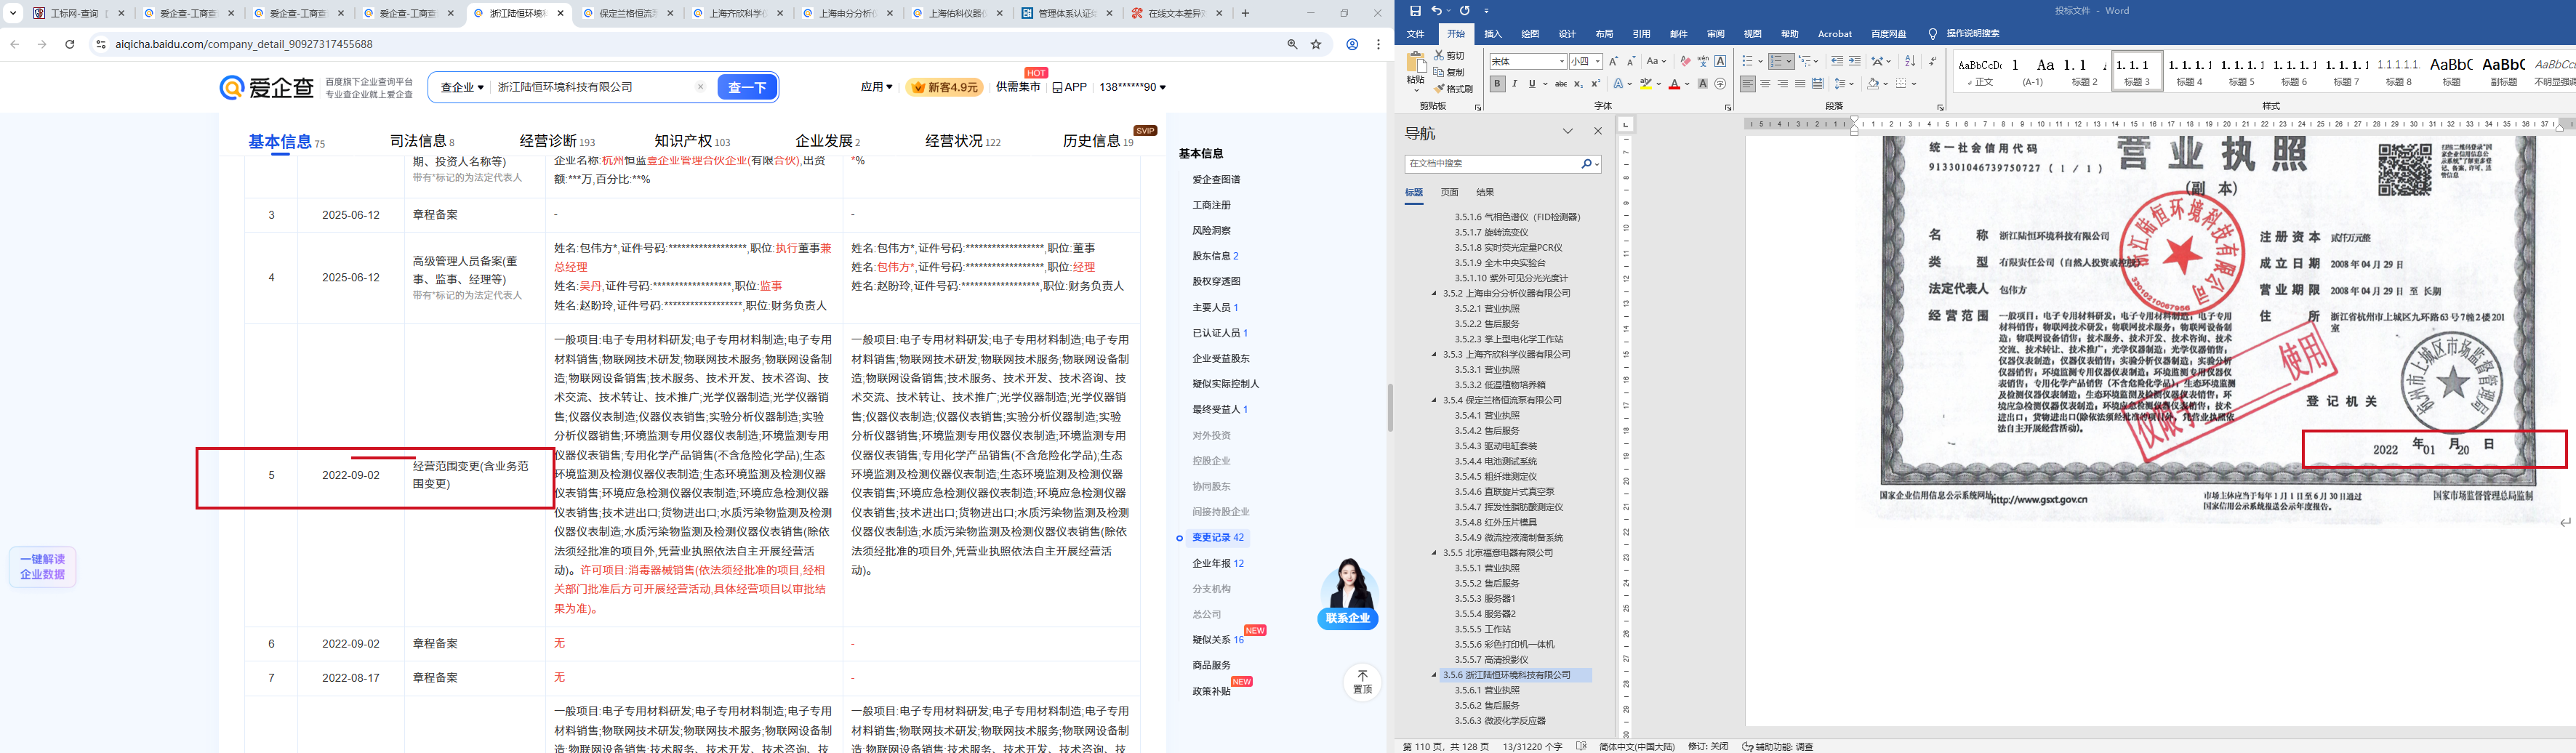This screenshot has width=2576, height=753.
Task: Switch to the 知识产权 tab
Action: coord(684,141)
